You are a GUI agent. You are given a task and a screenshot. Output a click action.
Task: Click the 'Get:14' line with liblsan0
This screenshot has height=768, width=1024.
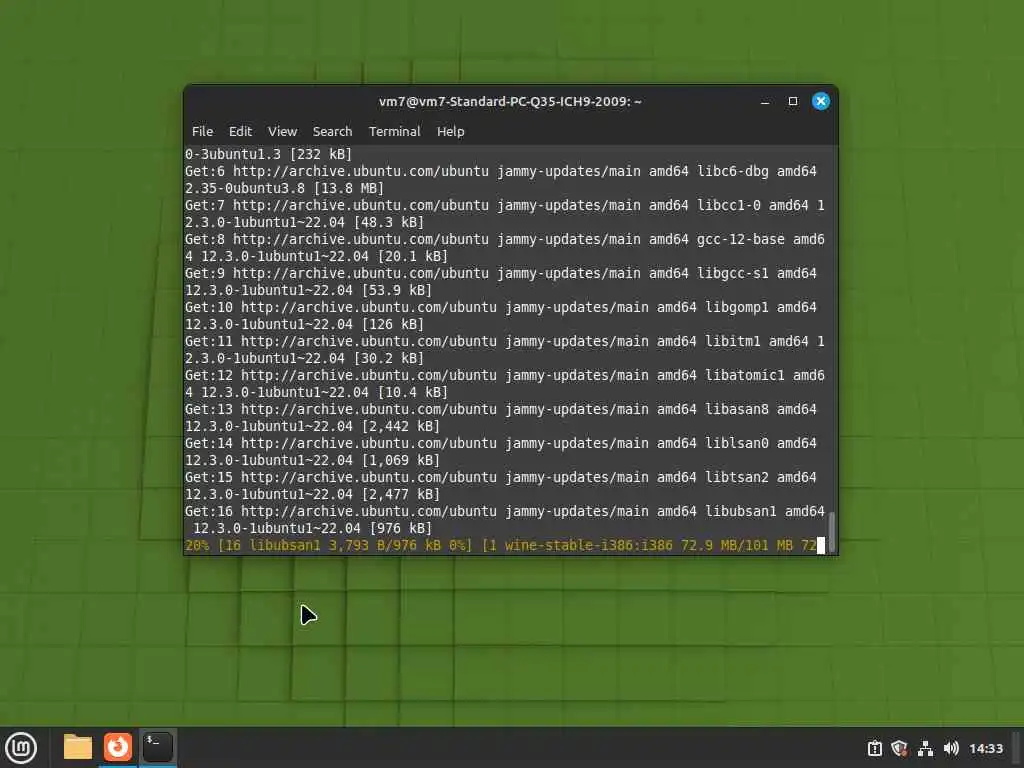[501, 443]
